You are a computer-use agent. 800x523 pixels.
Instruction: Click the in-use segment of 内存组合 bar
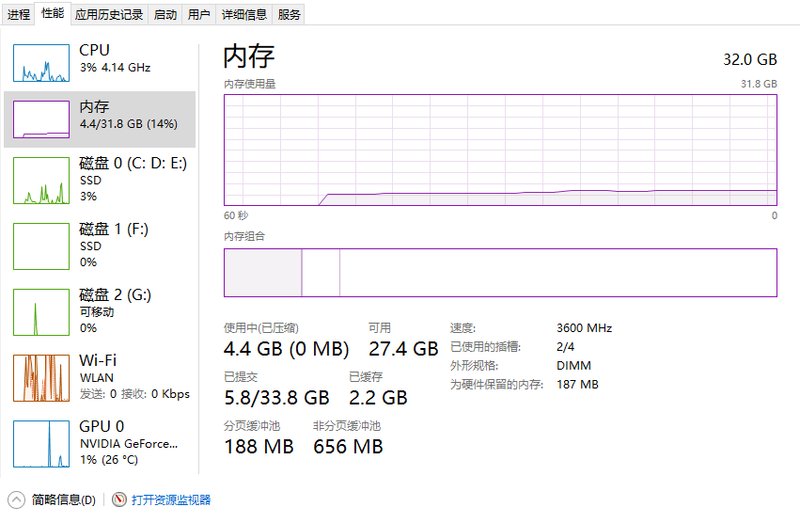tap(263, 272)
